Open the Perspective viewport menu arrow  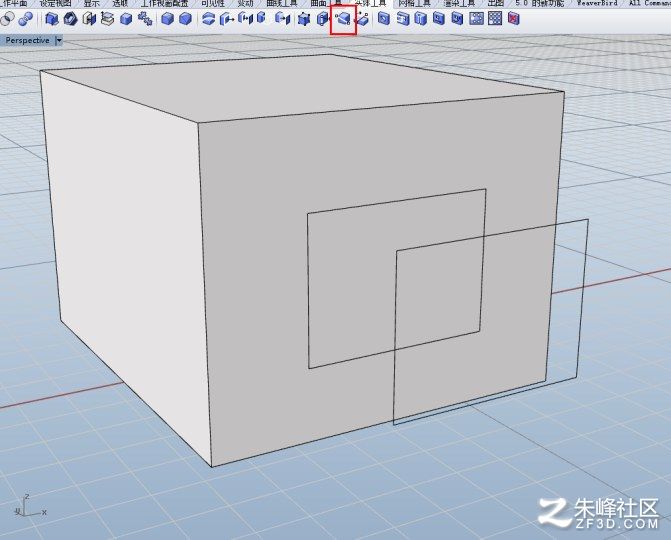pyautogui.click(x=59, y=41)
